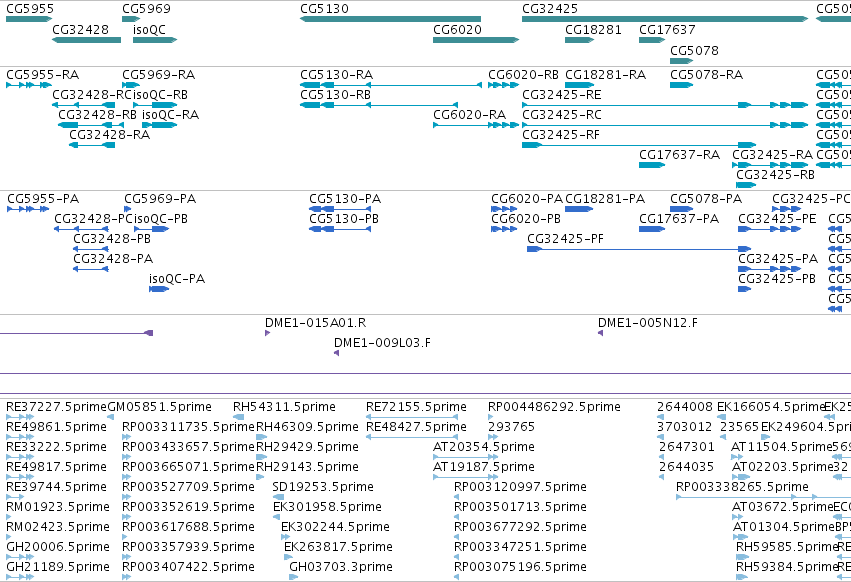Select protein CG32425-PF label
Screen dimensions: 851x582
tap(566, 239)
